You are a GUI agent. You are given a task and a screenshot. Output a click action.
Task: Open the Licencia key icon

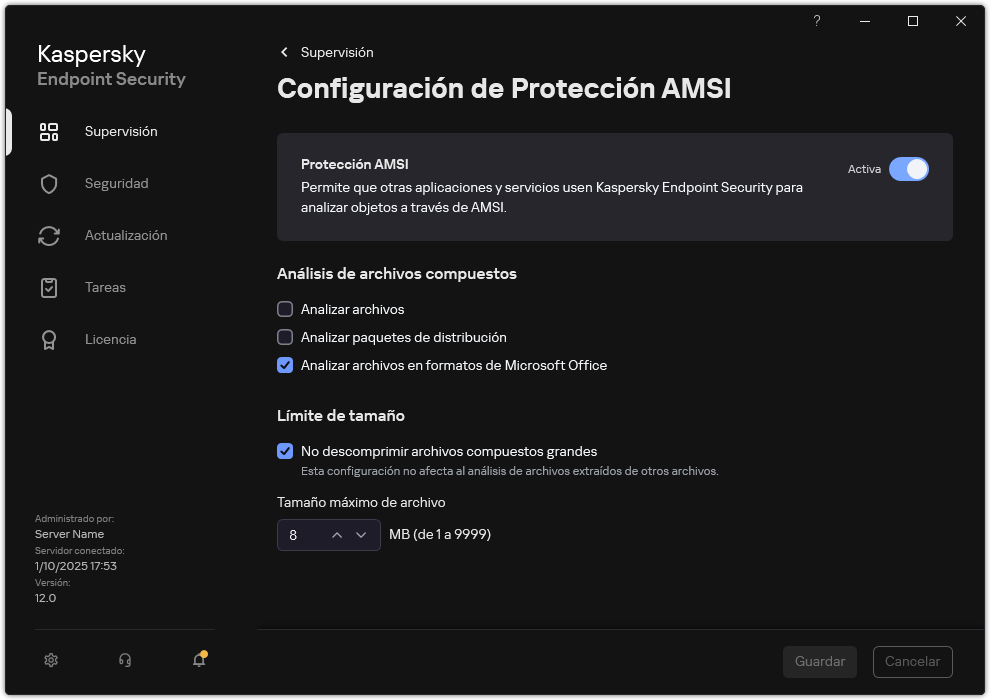coord(49,339)
